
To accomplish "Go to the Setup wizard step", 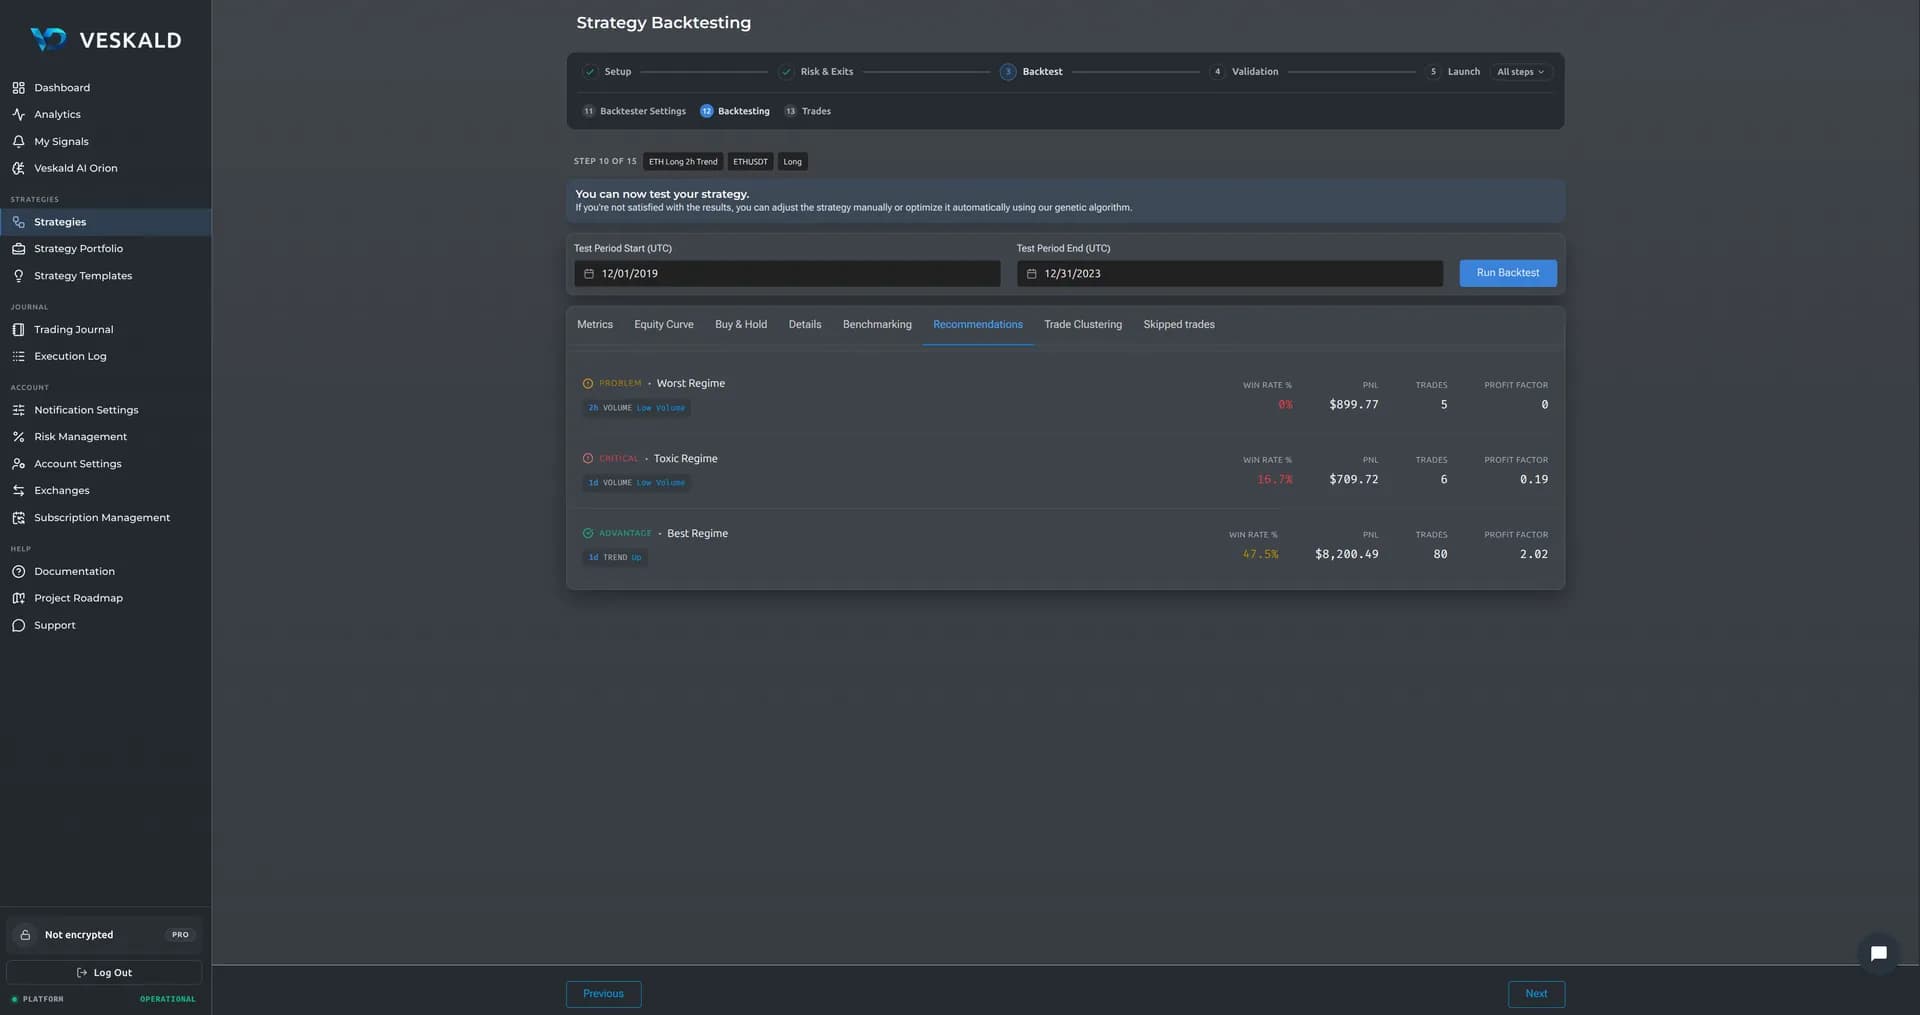I will click(x=607, y=72).
